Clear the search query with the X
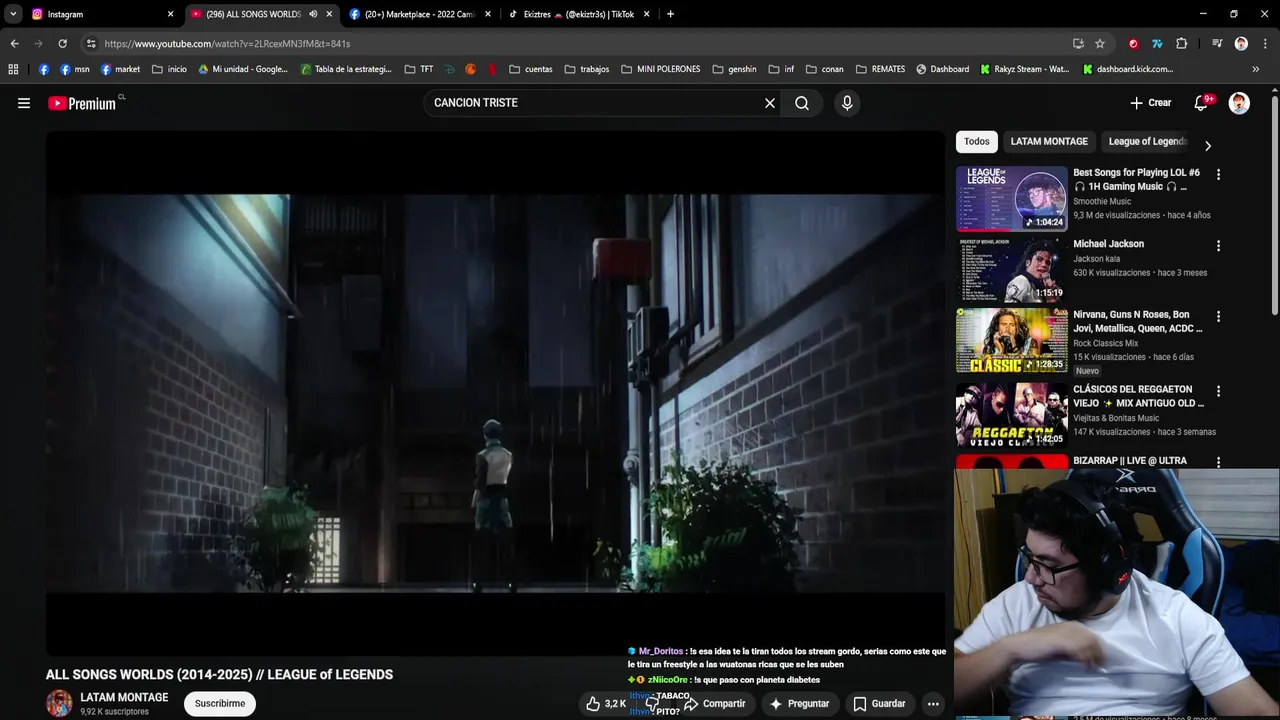The height and width of the screenshot is (720, 1280). 770,103
